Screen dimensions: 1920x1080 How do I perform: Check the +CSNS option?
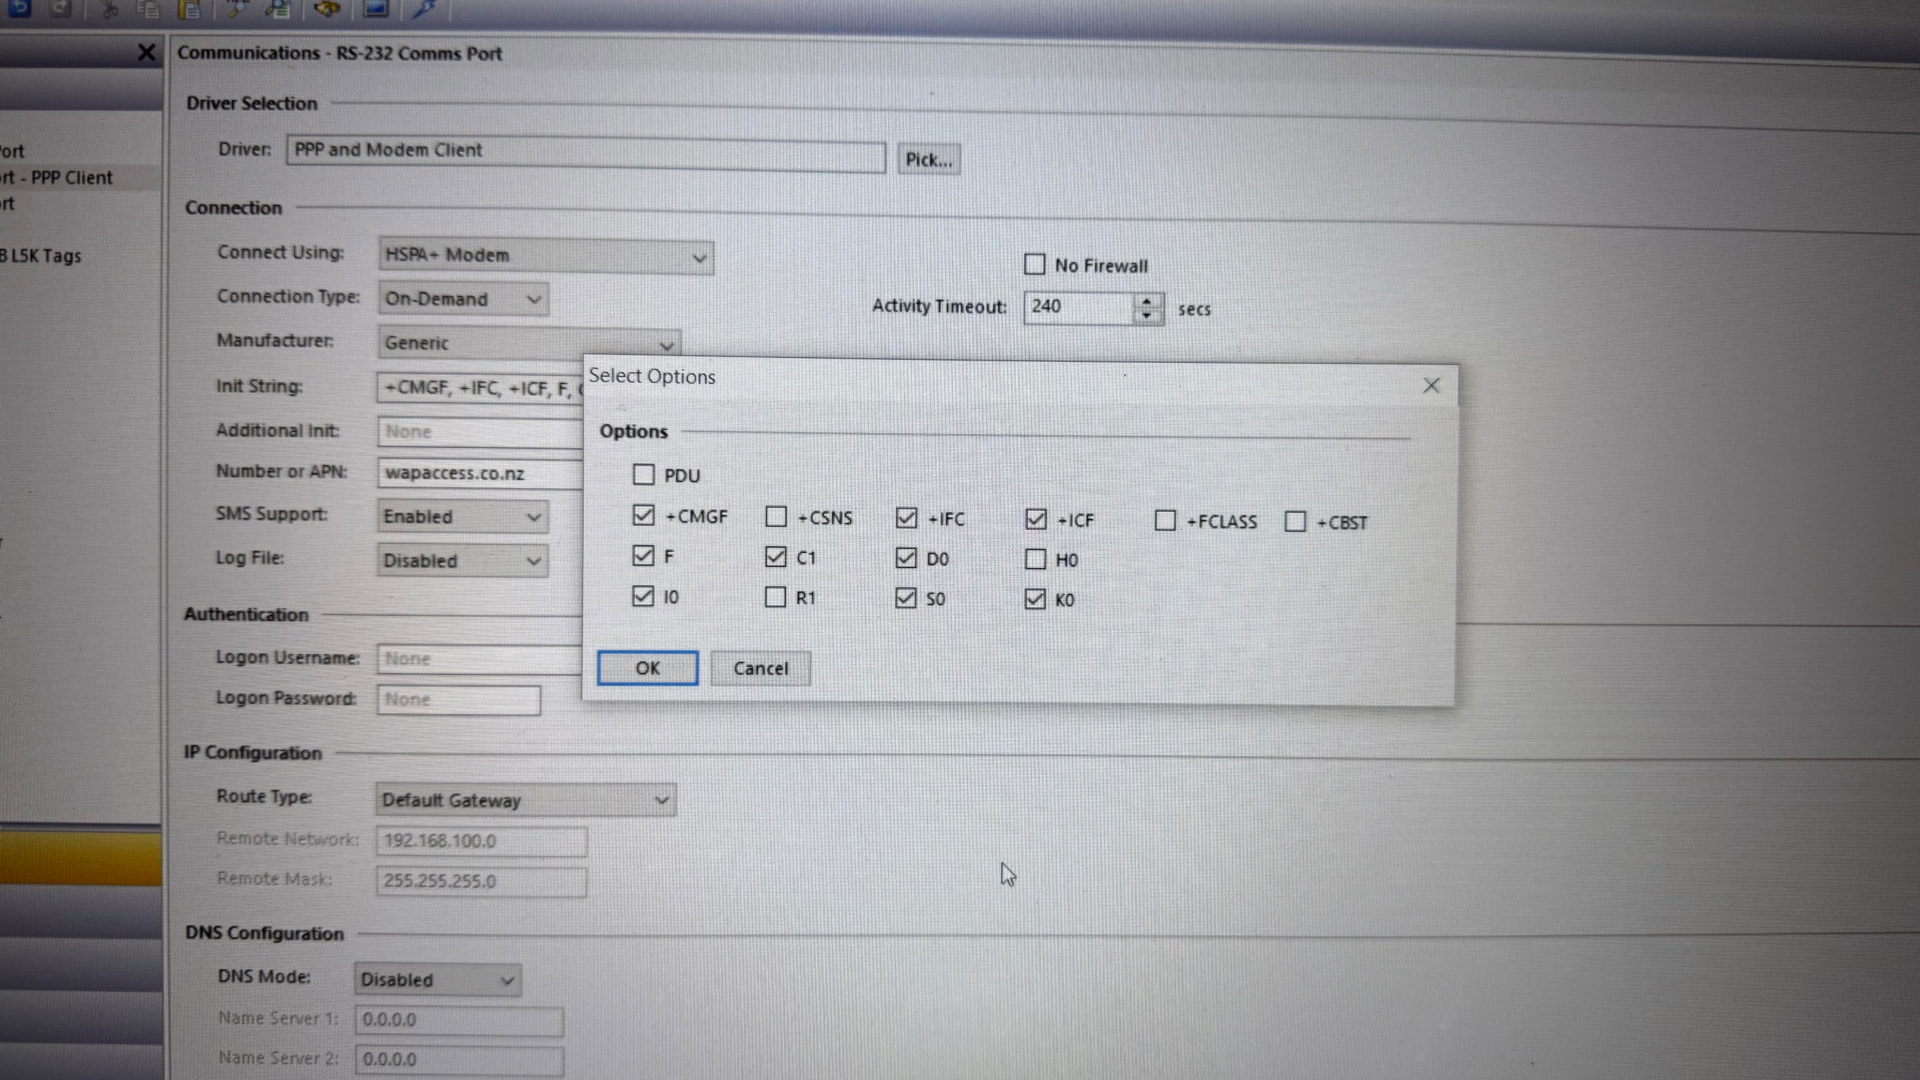pyautogui.click(x=776, y=517)
